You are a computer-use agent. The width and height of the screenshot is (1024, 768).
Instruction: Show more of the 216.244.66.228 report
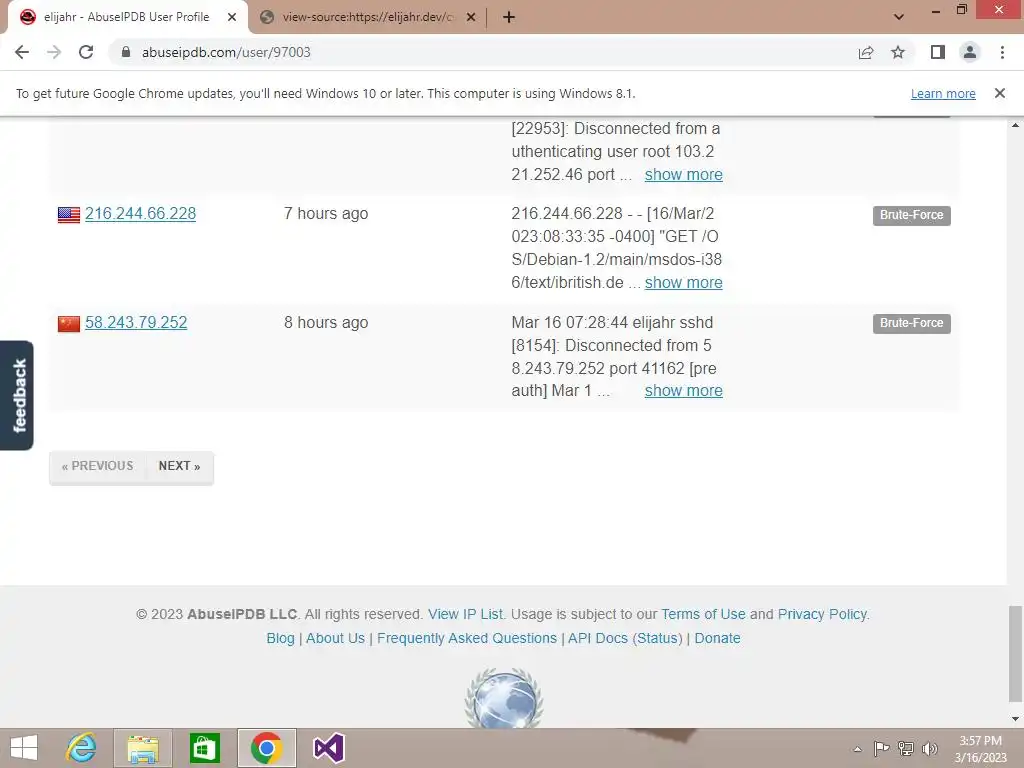pos(683,283)
